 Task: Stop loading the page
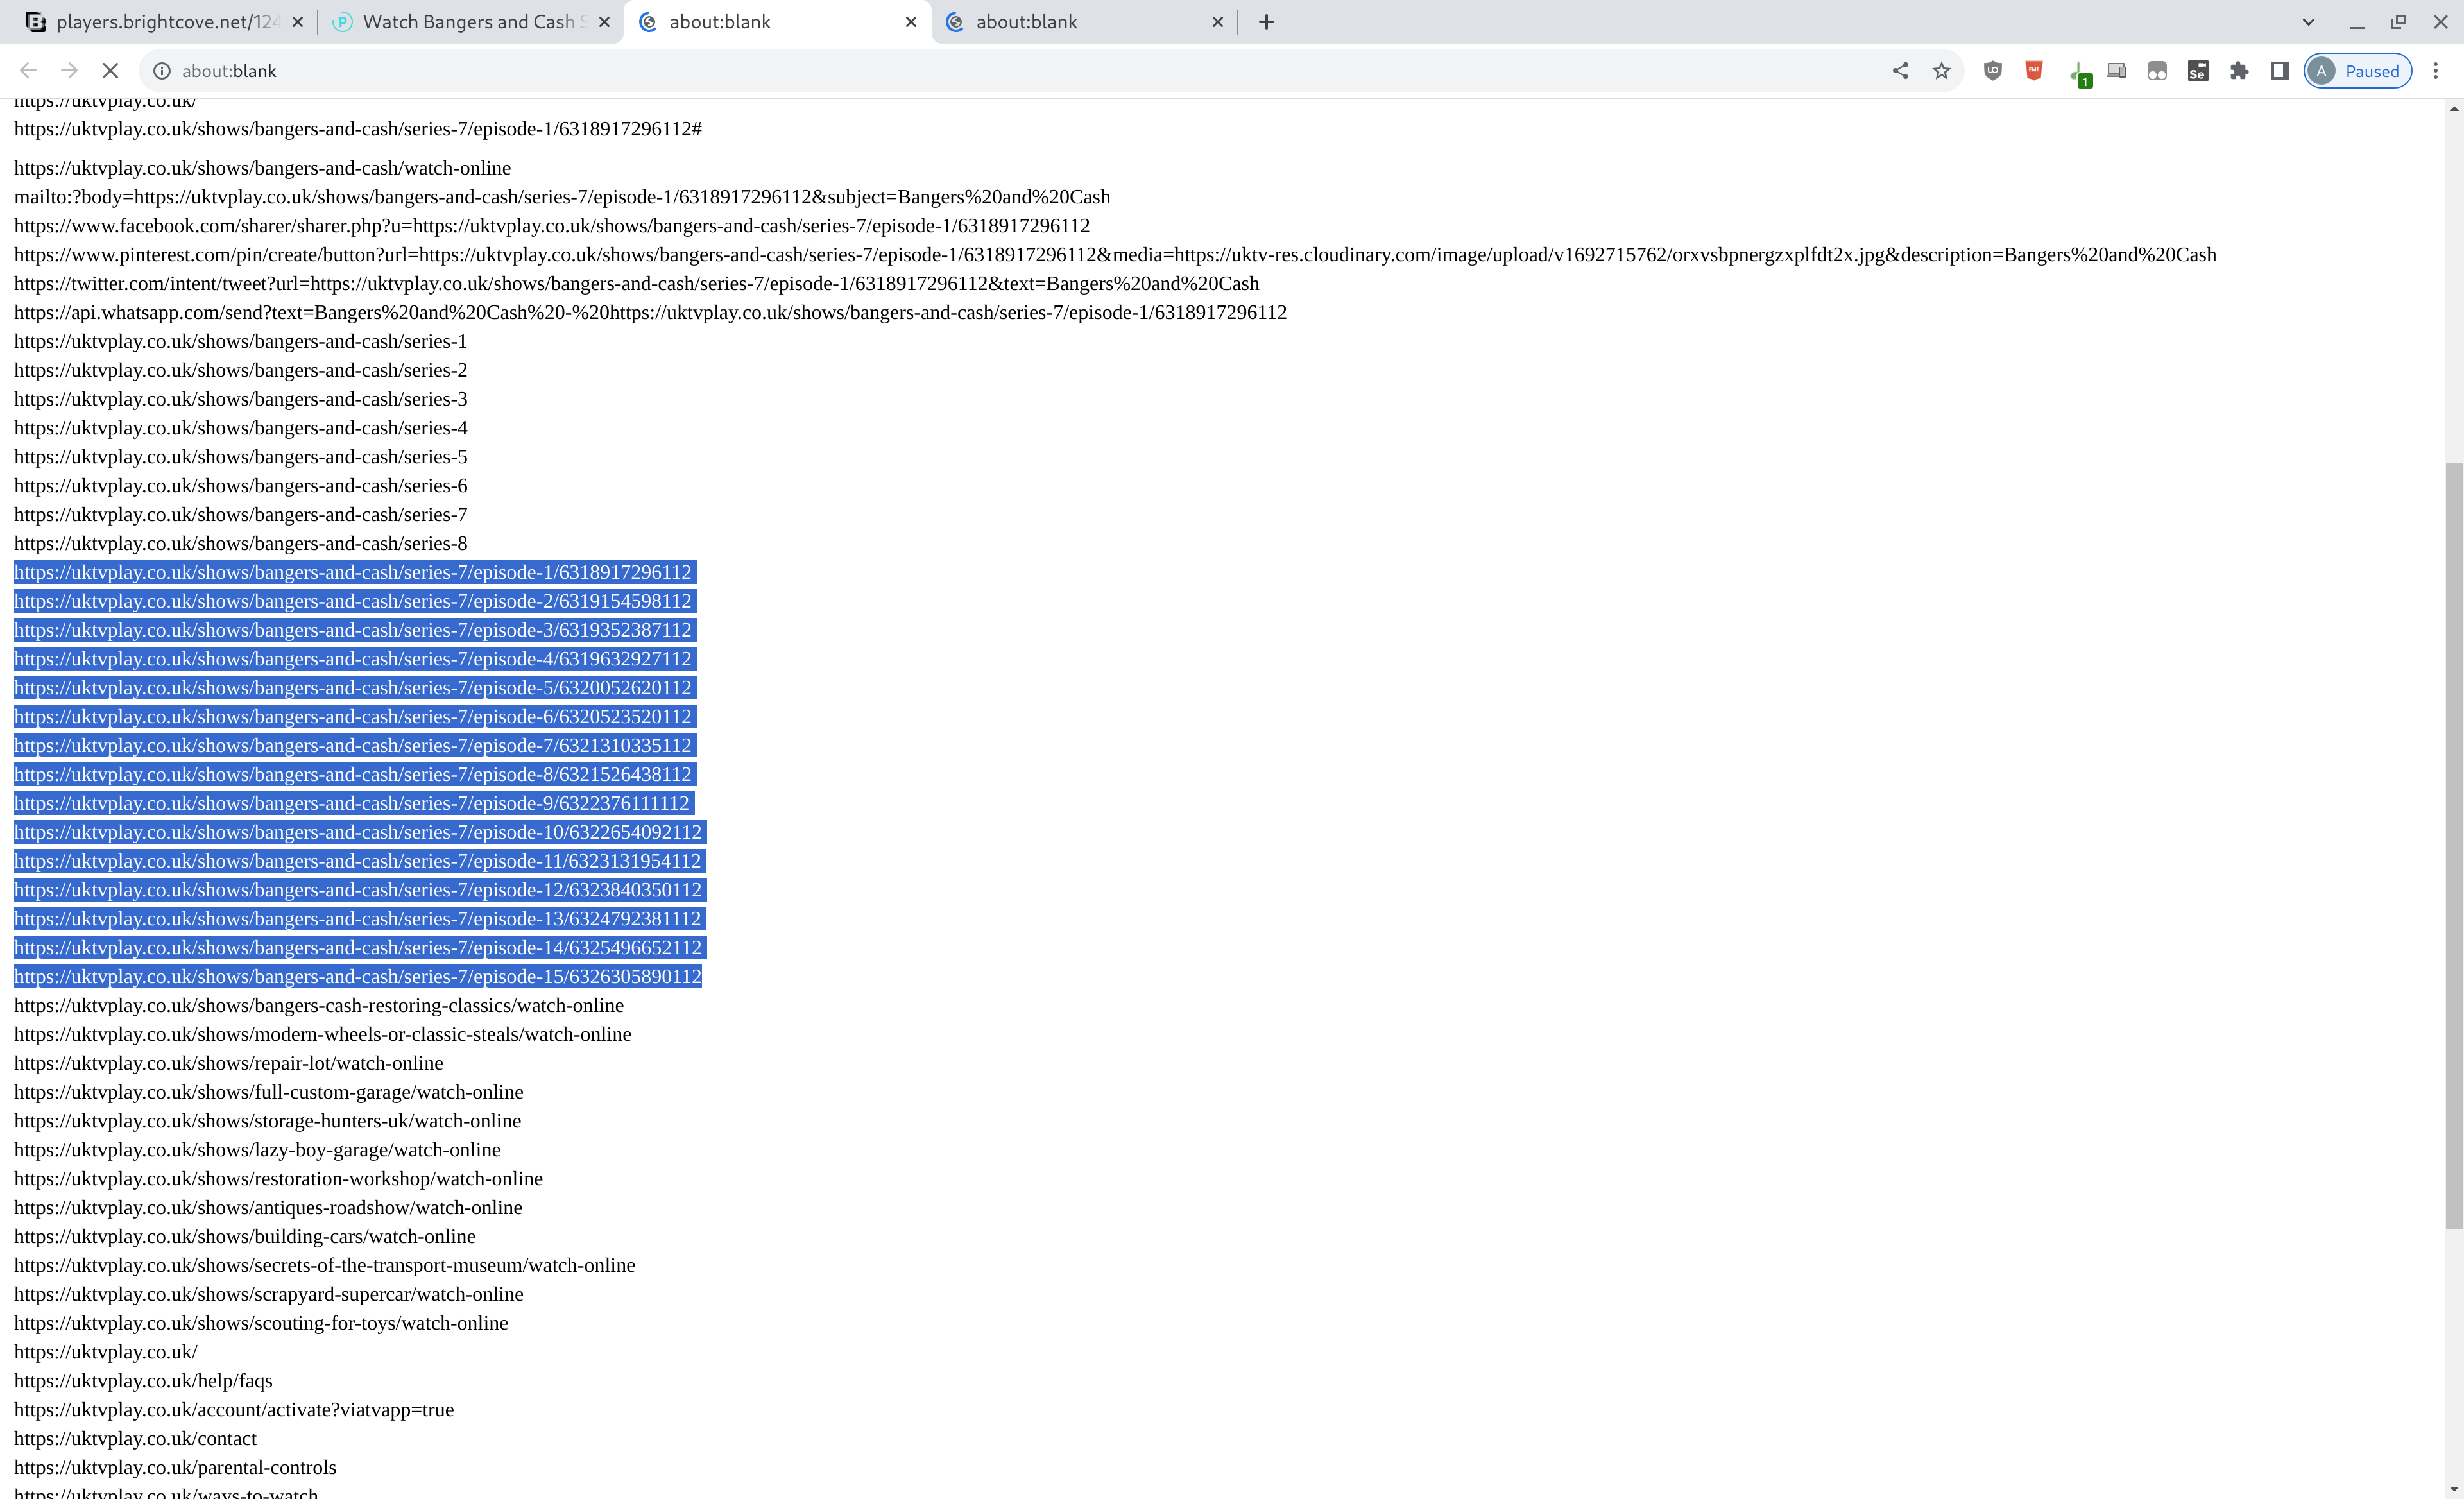pos(110,71)
